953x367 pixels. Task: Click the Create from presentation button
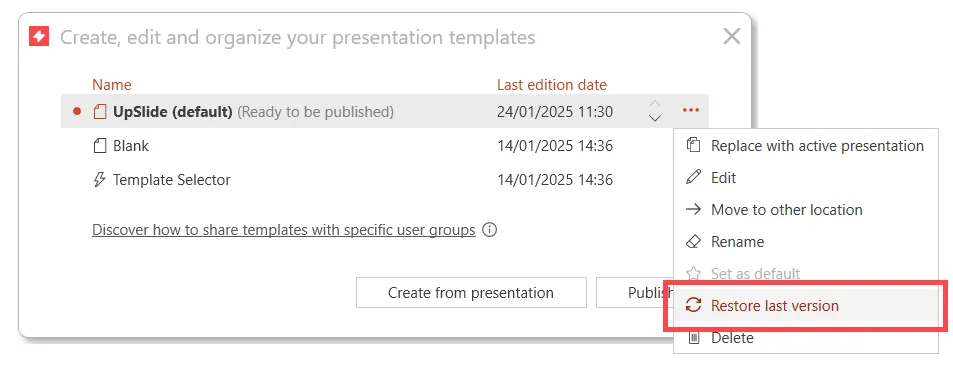pos(471,293)
